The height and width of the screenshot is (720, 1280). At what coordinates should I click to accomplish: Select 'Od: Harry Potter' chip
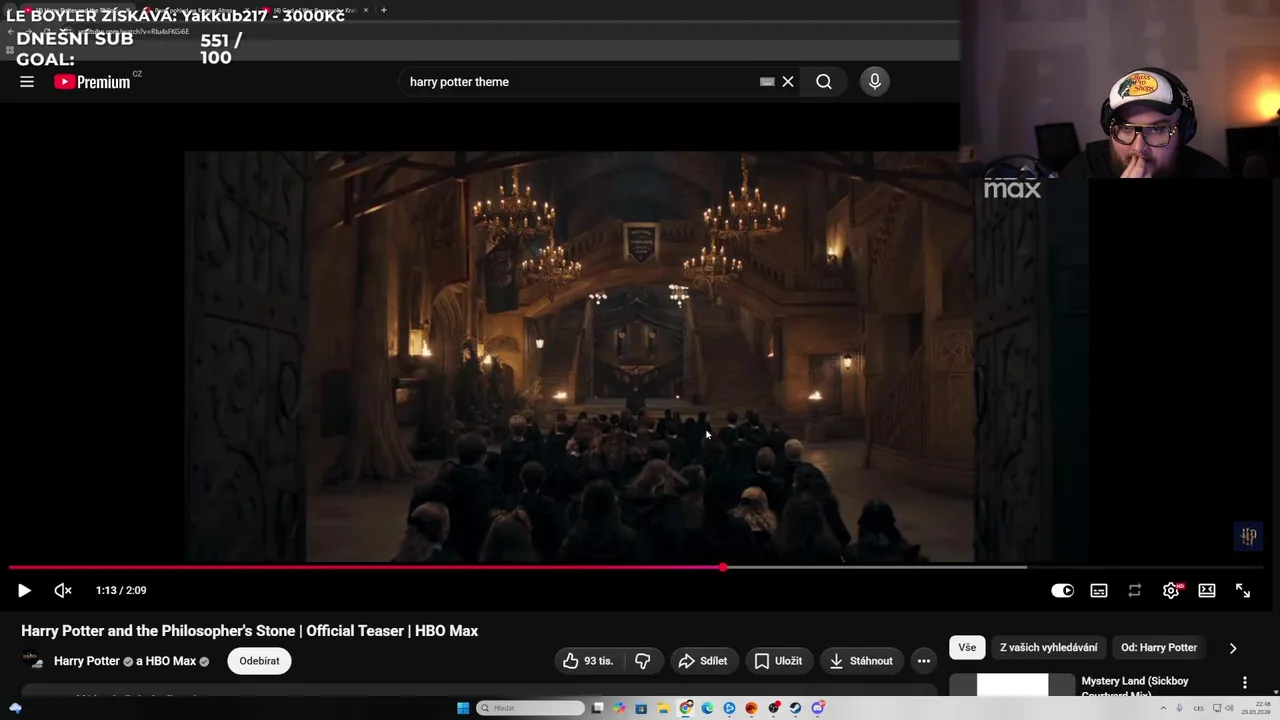1159,648
